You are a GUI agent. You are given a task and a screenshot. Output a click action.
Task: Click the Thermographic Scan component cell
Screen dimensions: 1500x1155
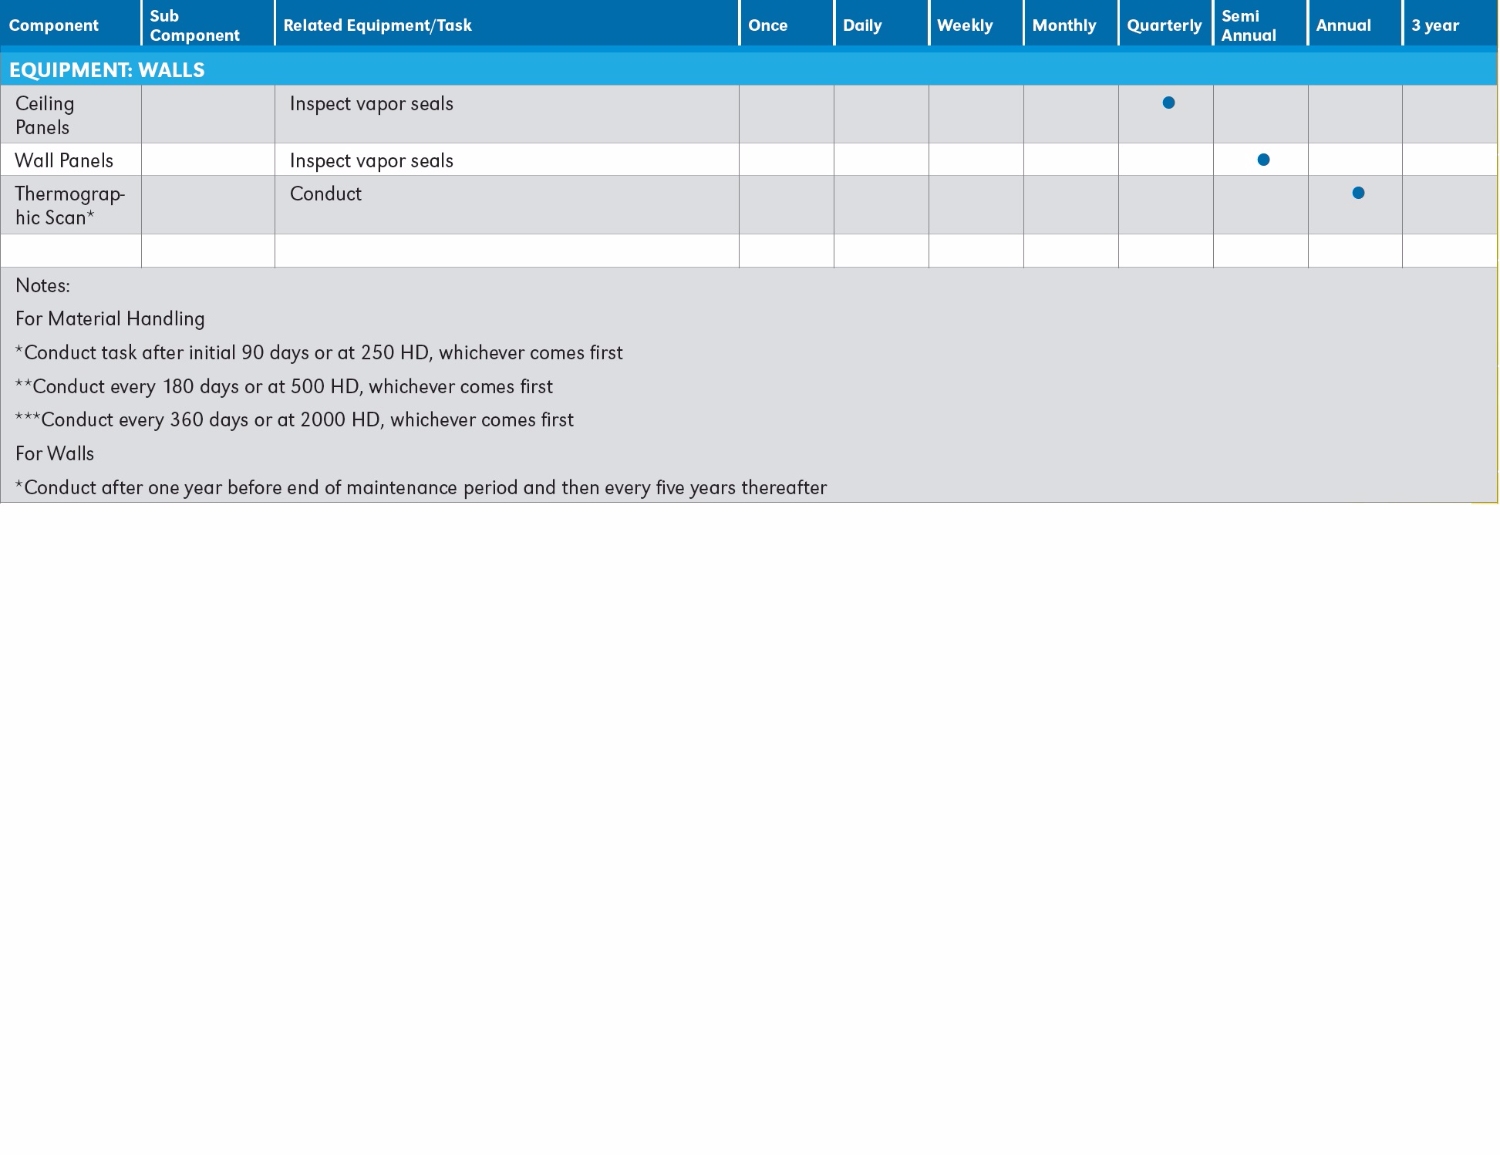[x=69, y=205]
